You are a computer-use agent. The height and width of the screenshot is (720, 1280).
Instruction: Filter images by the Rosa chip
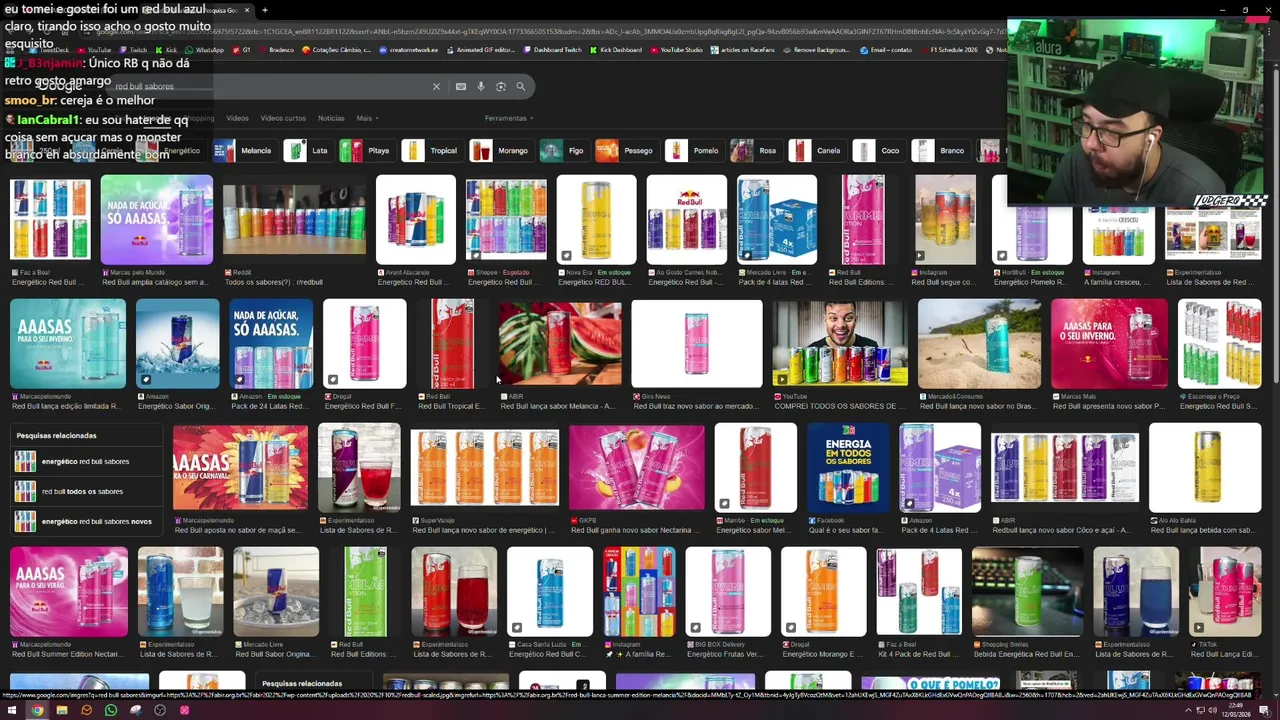click(x=755, y=151)
